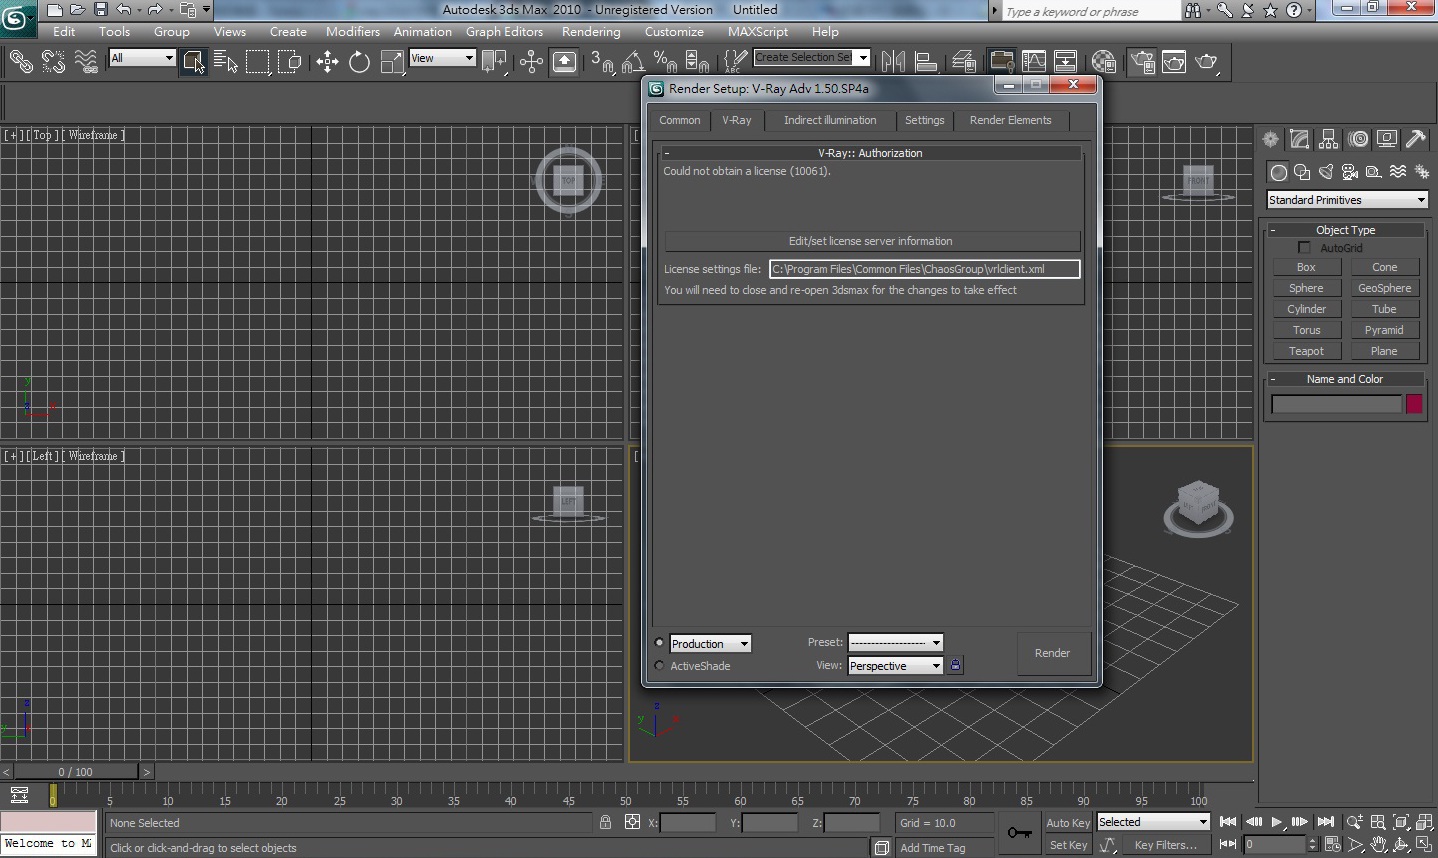Switch to the Motion command panel
Image resolution: width=1438 pixels, height=858 pixels.
[1358, 139]
